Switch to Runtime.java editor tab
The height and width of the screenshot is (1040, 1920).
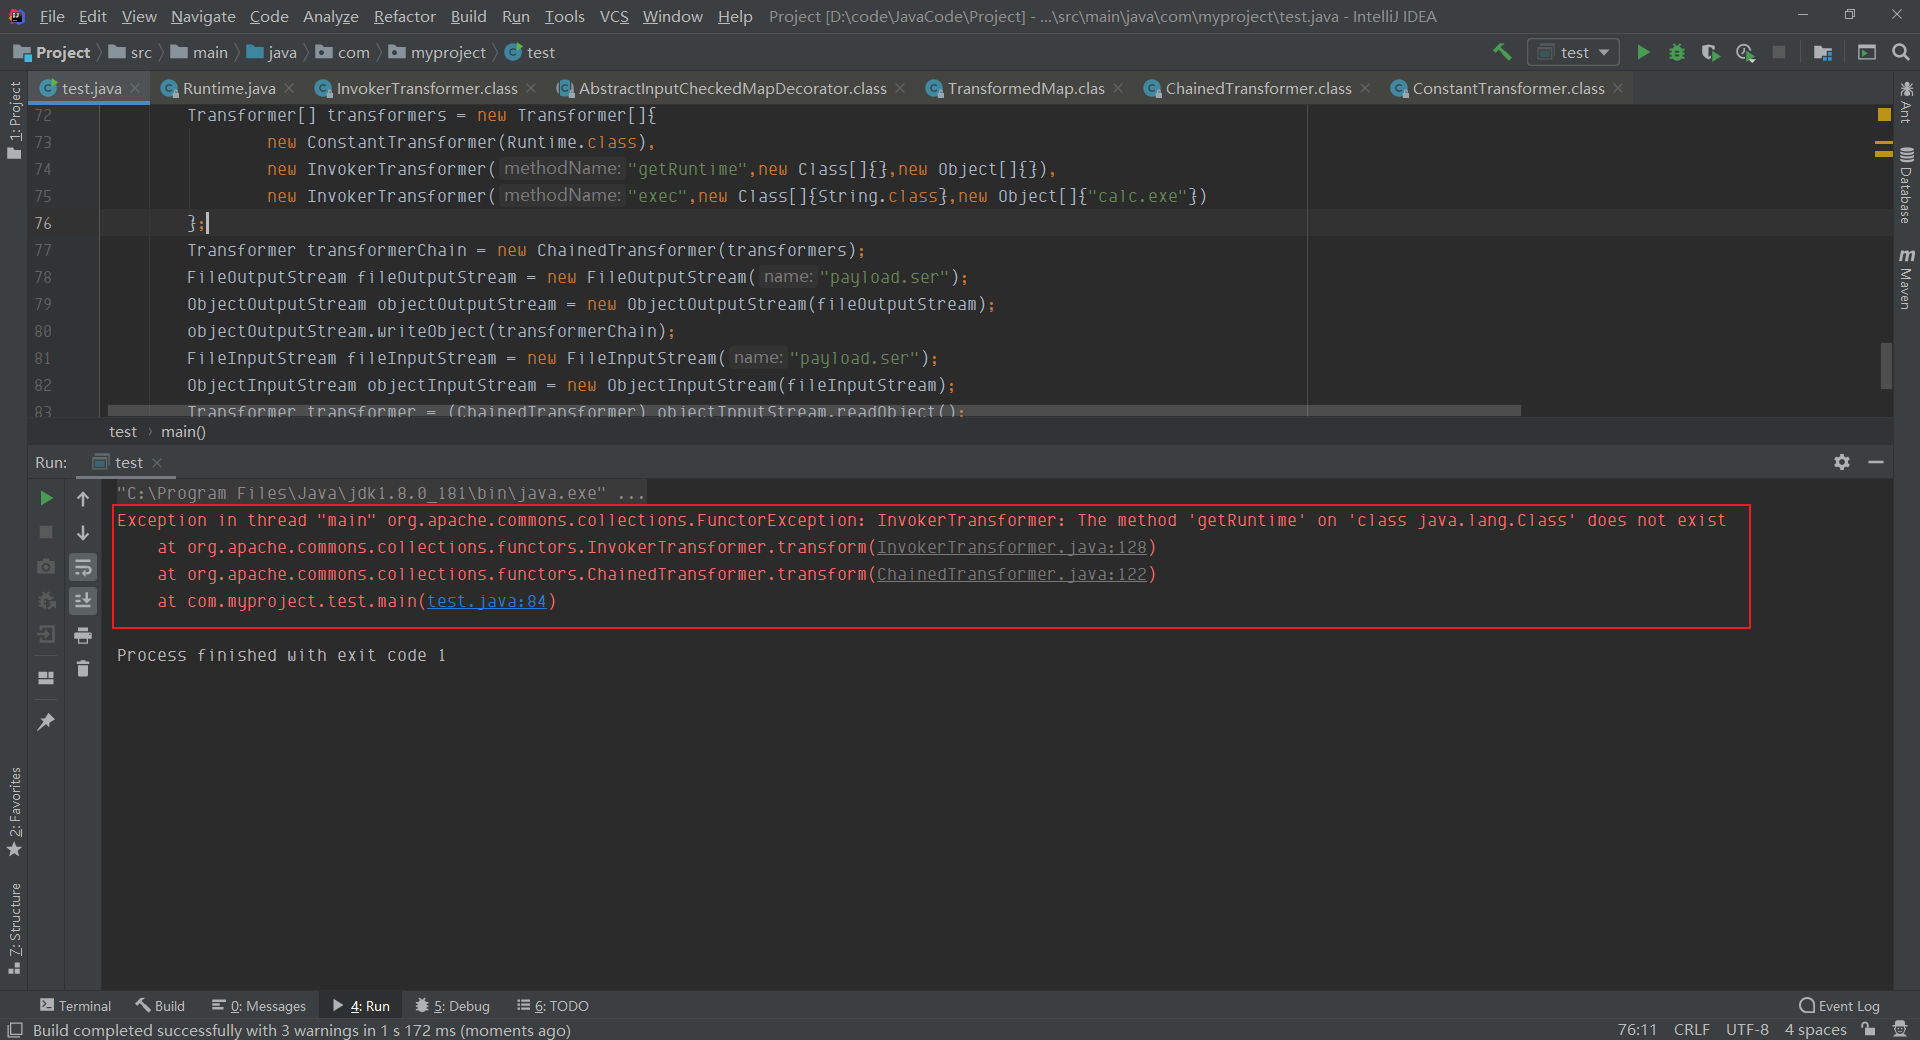(229, 89)
